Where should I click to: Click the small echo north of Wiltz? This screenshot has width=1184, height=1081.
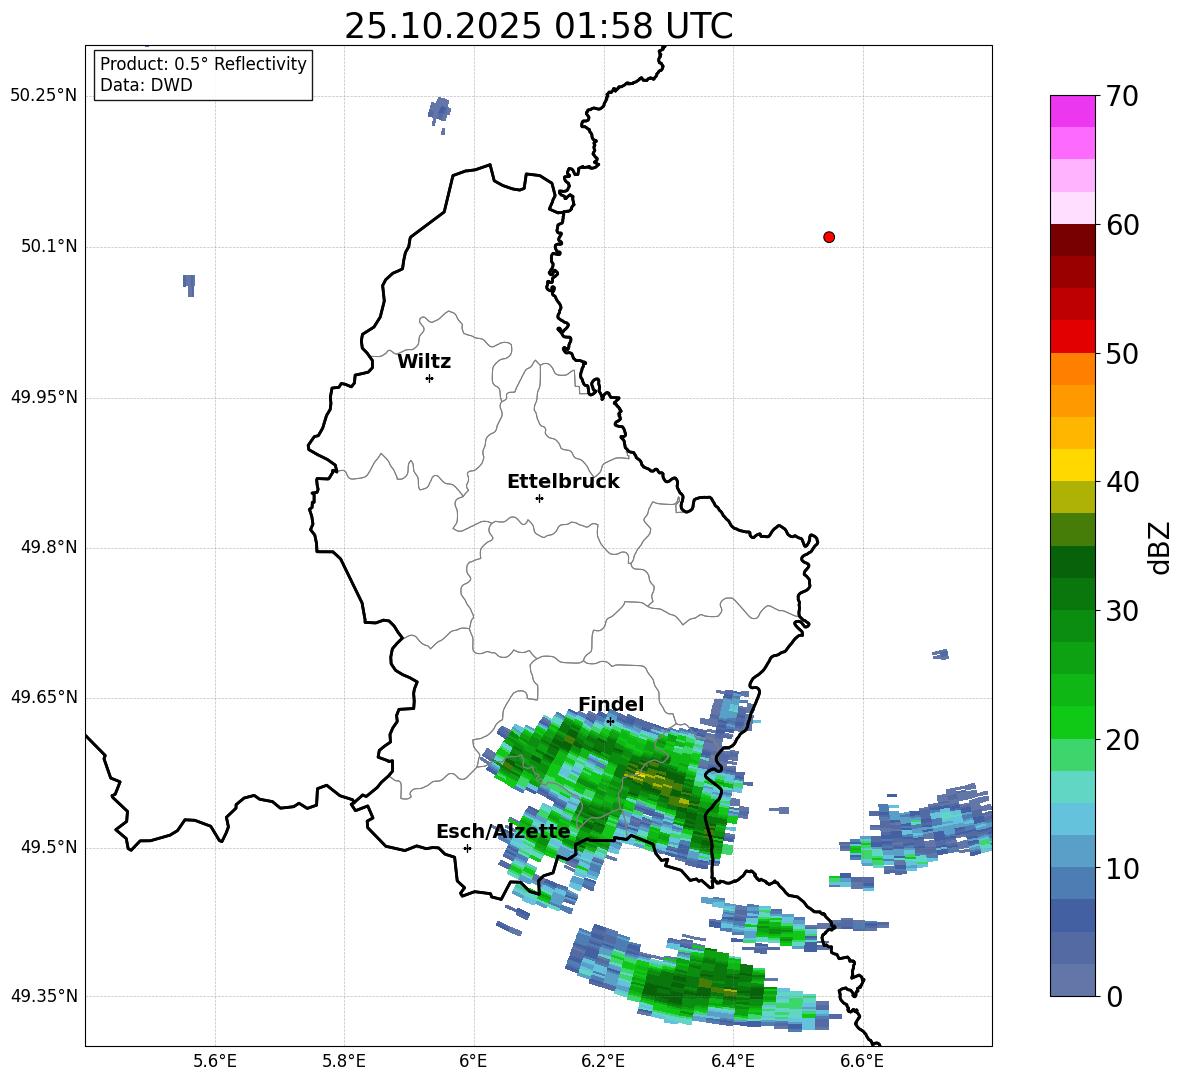click(x=439, y=112)
